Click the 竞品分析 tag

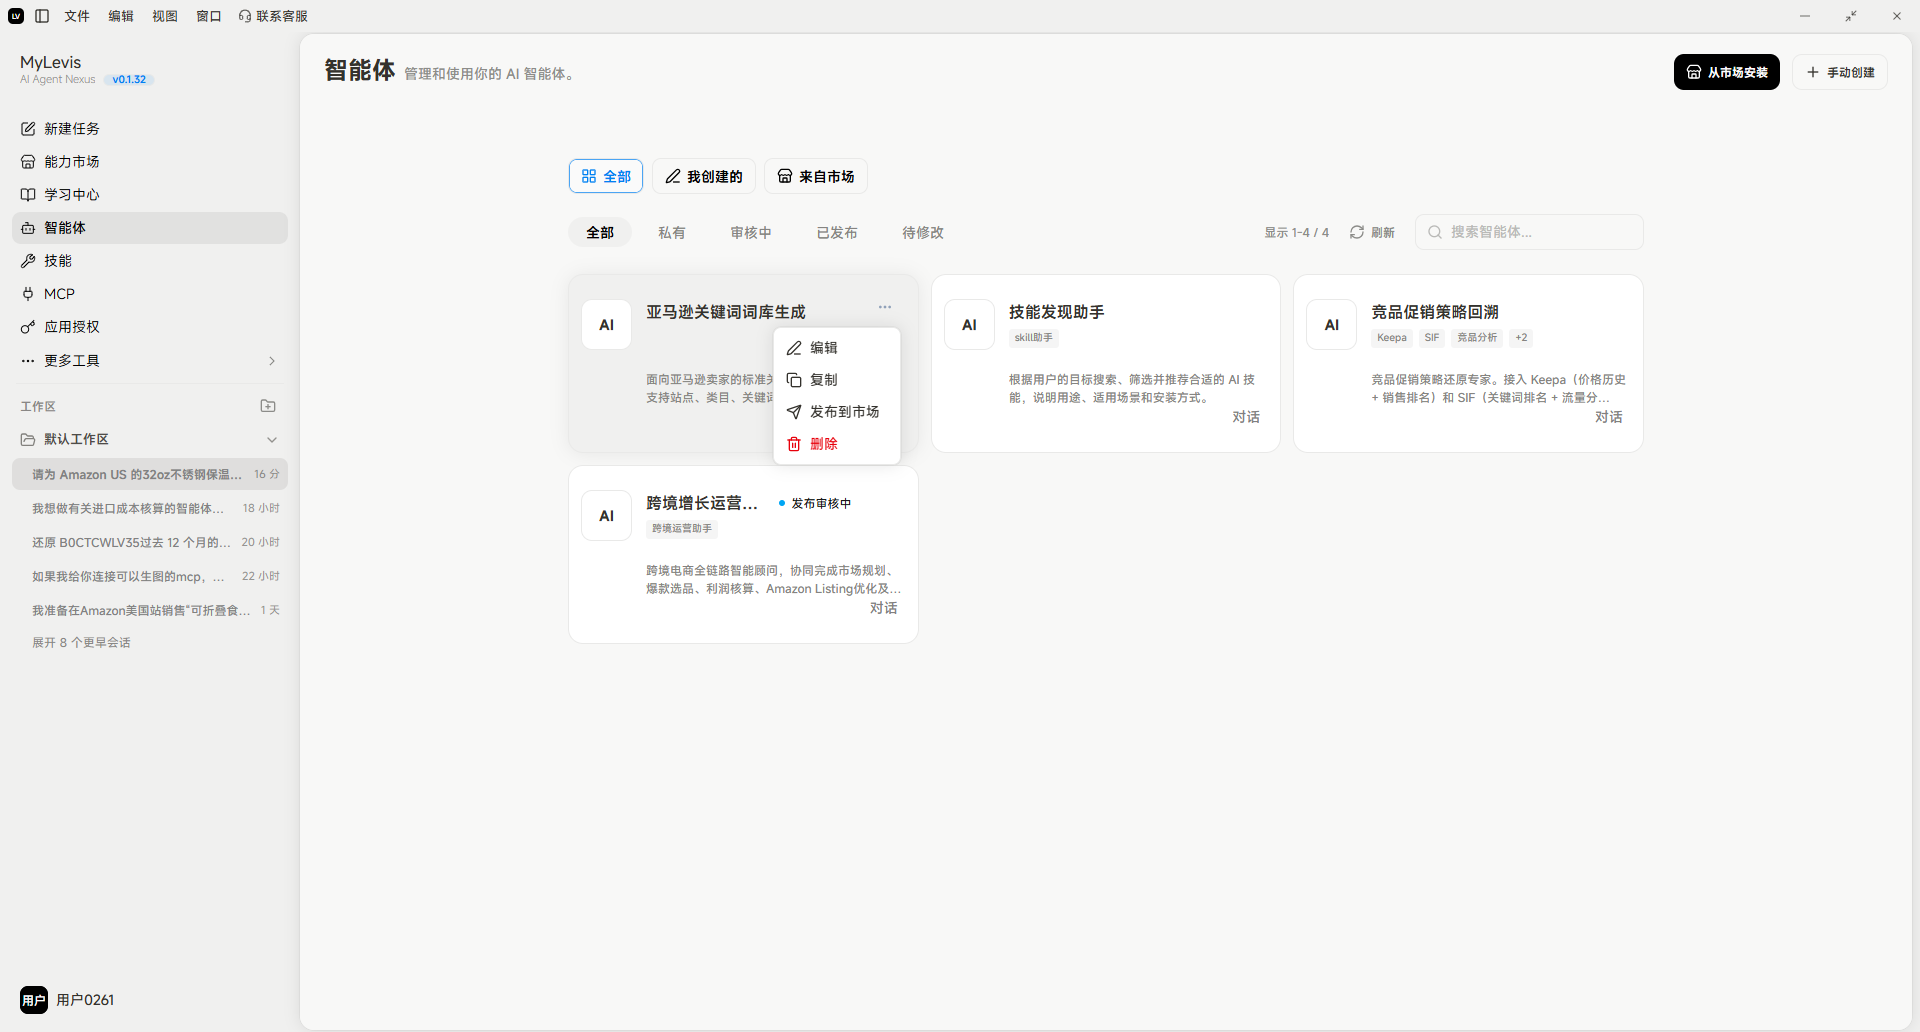[1477, 338]
